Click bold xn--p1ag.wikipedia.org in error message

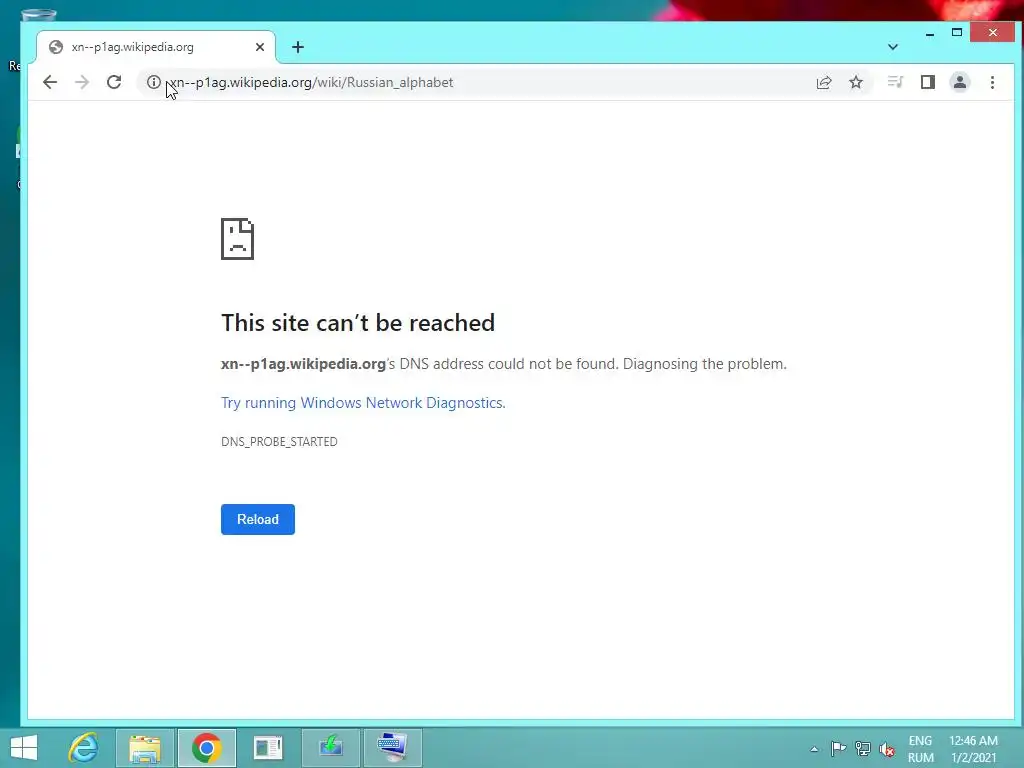click(303, 364)
